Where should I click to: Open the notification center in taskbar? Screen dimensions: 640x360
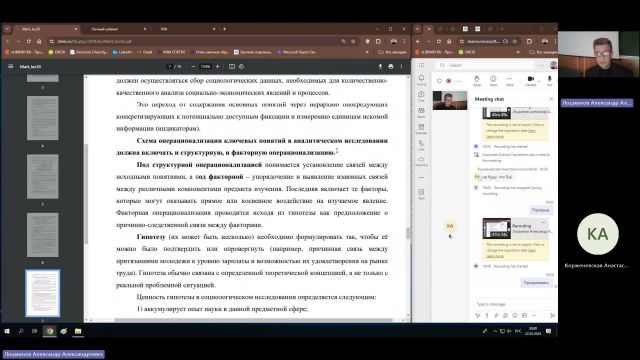[549, 331]
